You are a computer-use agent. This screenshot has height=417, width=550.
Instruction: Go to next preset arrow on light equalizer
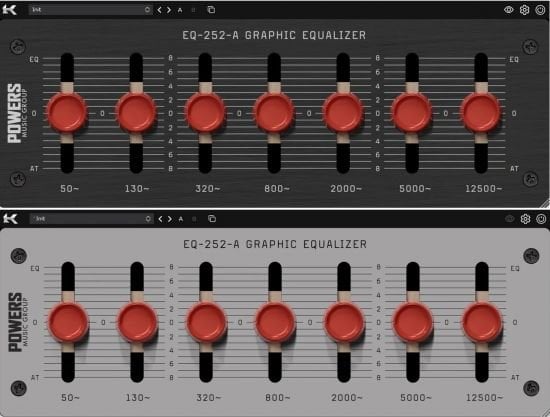[x=170, y=219]
